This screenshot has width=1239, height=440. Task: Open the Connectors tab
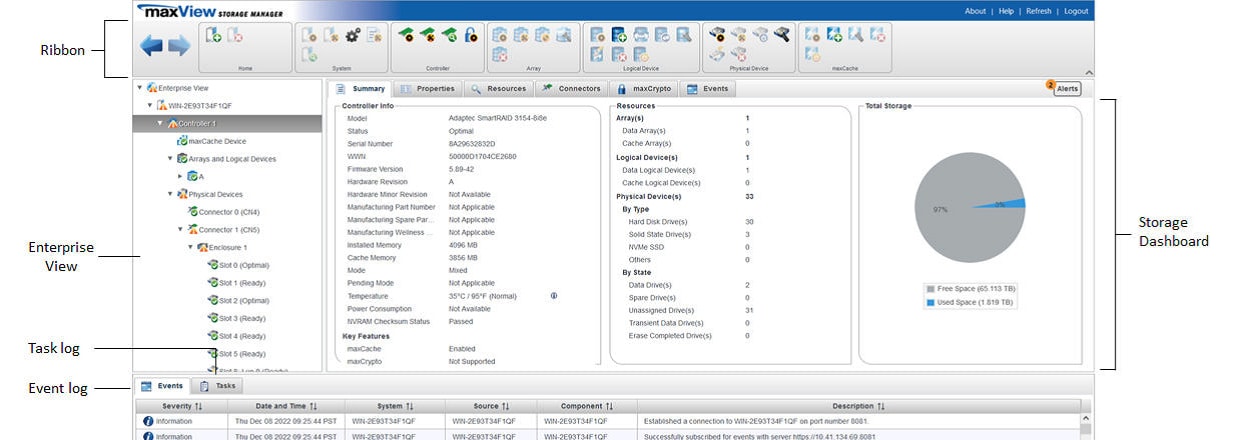tap(571, 89)
